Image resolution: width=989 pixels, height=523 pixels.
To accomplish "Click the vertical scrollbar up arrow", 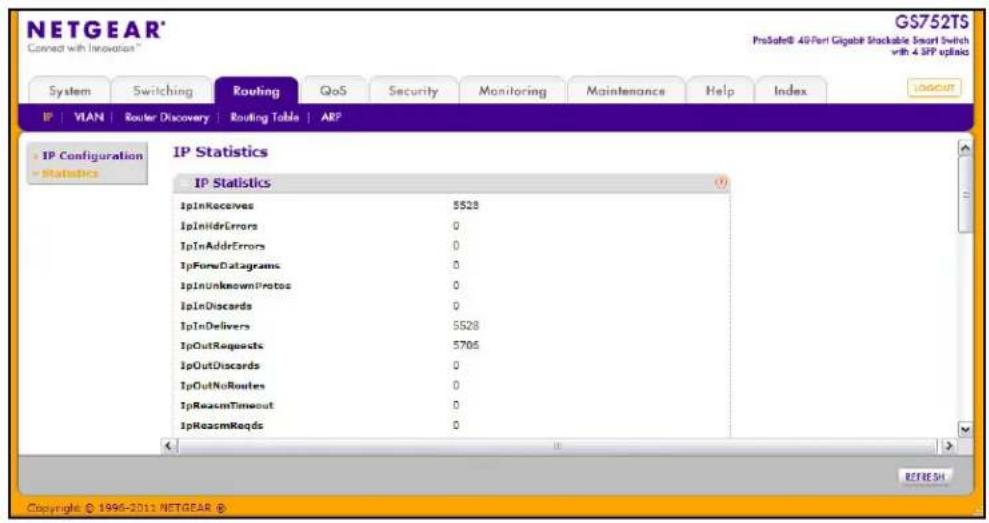I will click(964, 148).
